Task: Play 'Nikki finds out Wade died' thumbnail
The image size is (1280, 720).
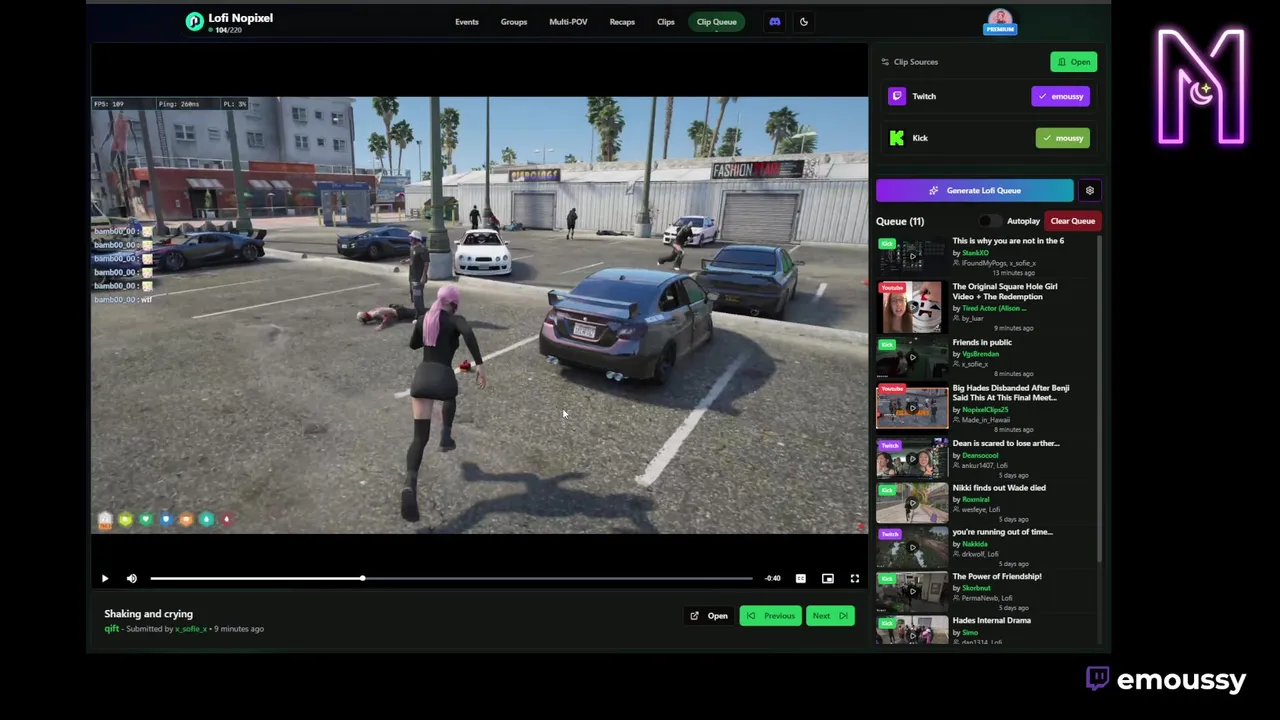Action: (912, 503)
